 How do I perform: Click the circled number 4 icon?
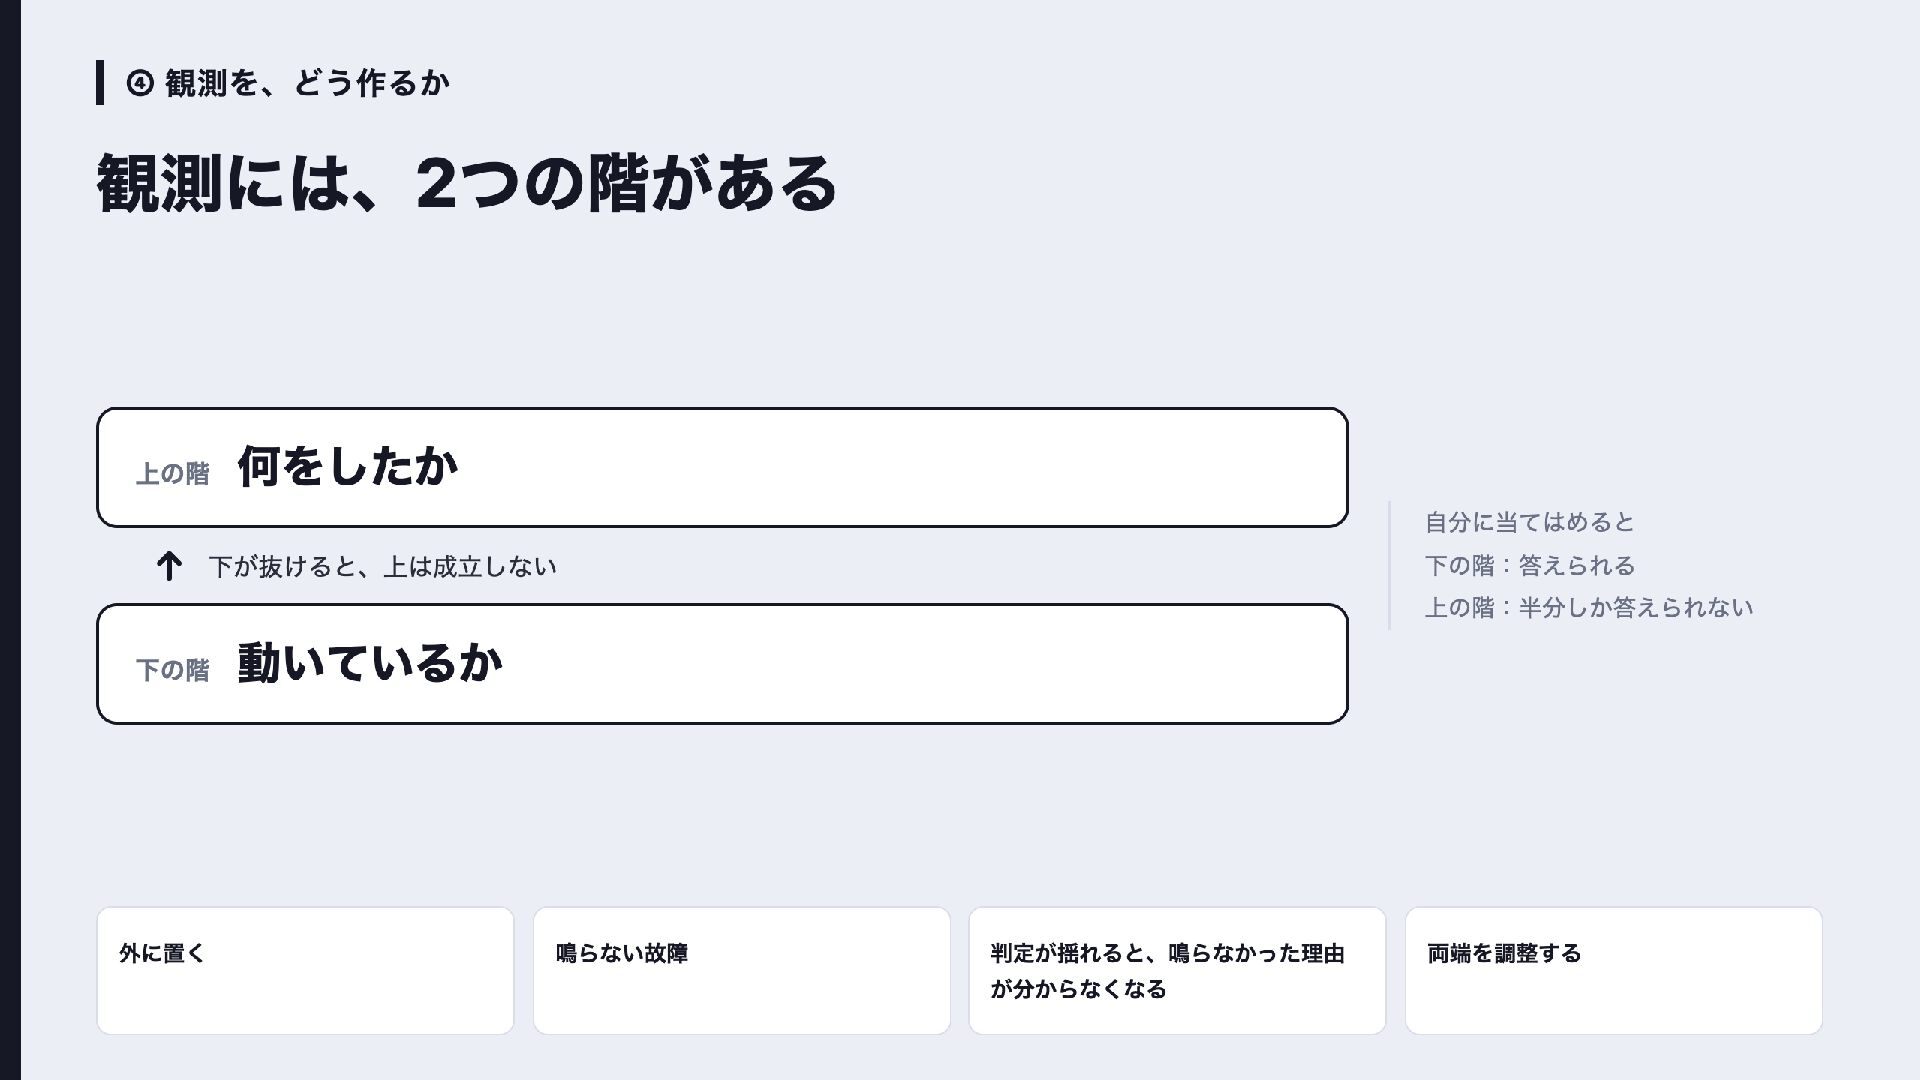point(140,83)
